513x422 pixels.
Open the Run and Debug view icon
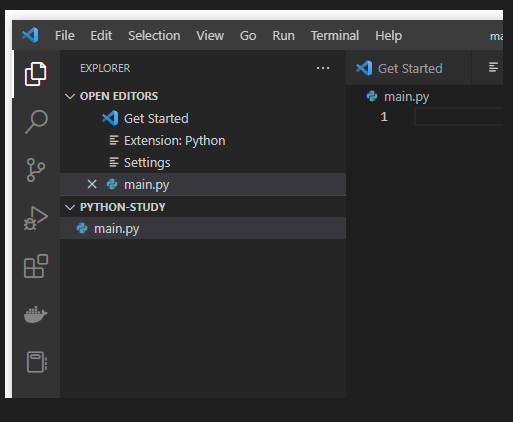36,218
